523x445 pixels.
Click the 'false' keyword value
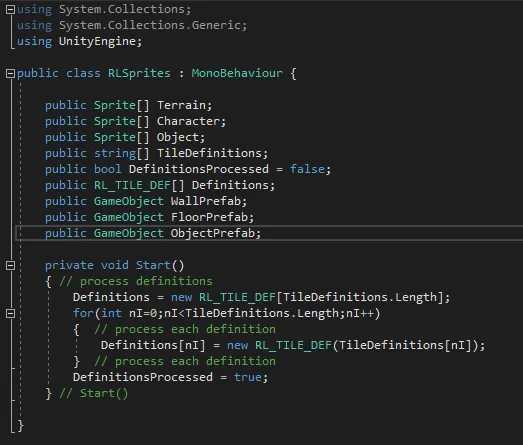coord(308,169)
